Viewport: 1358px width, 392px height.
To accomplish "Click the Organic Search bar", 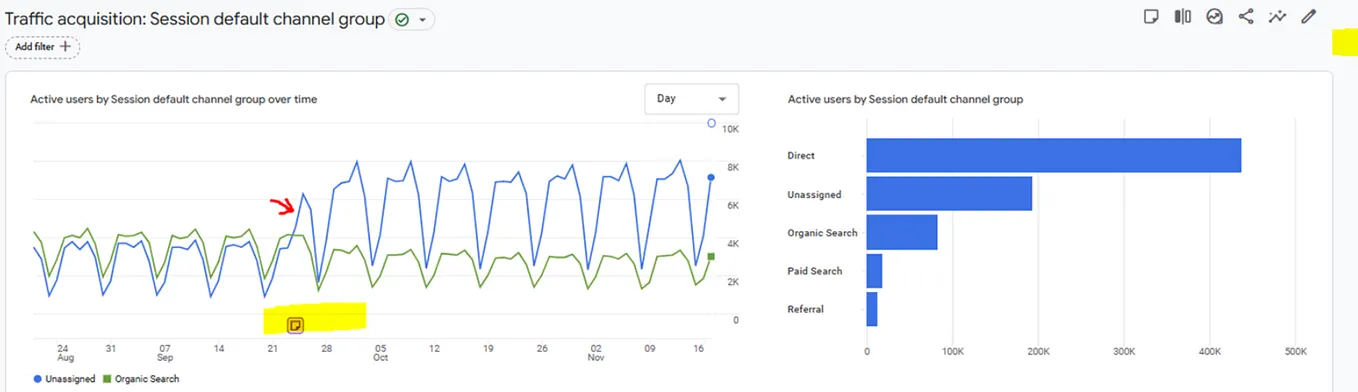I will pyautogui.click(x=902, y=232).
